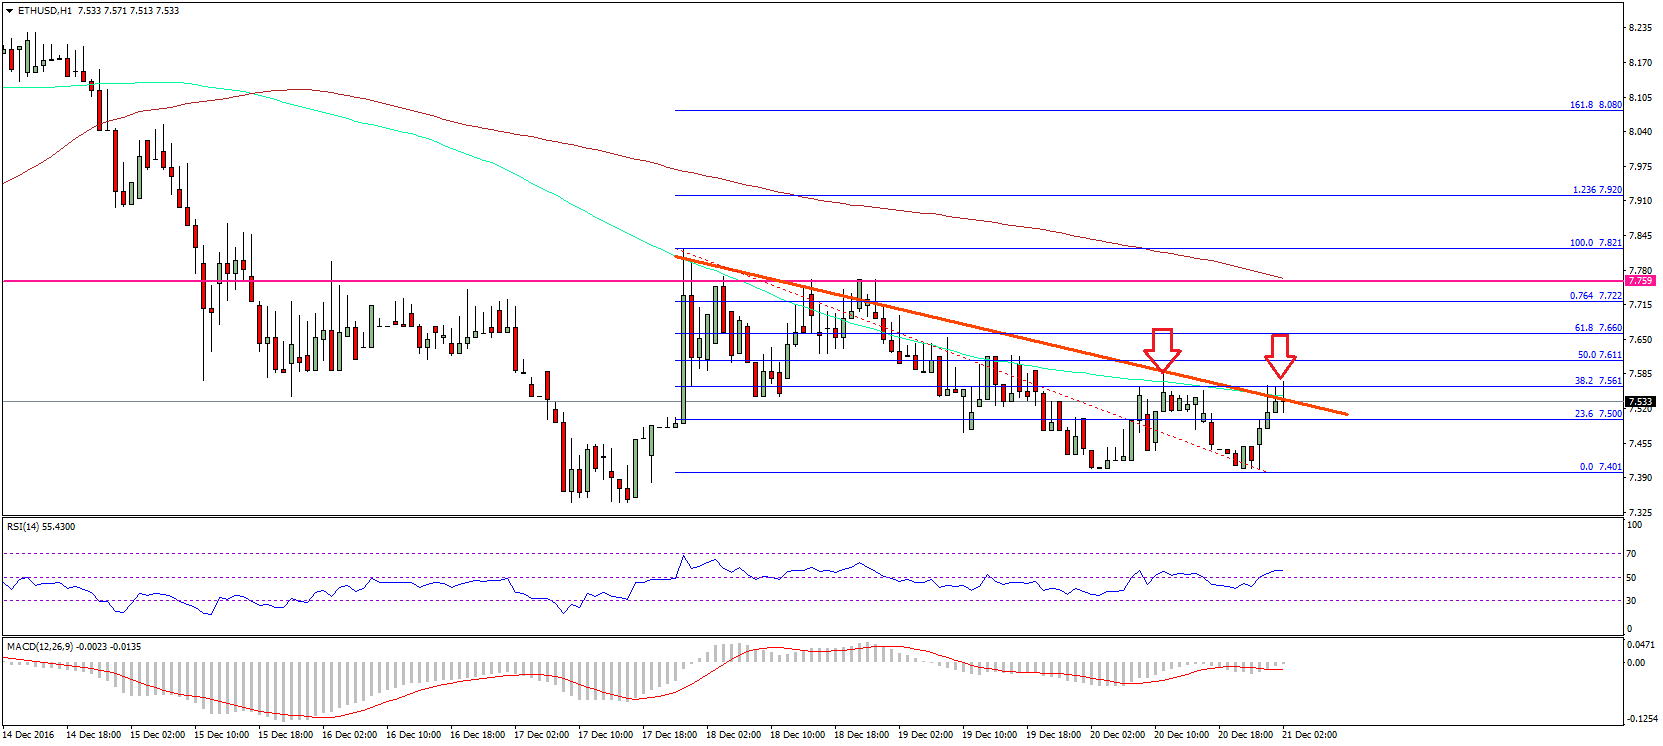
Task: Click the 0.764 7.722 Fibonacci level label
Action: (x=1596, y=295)
